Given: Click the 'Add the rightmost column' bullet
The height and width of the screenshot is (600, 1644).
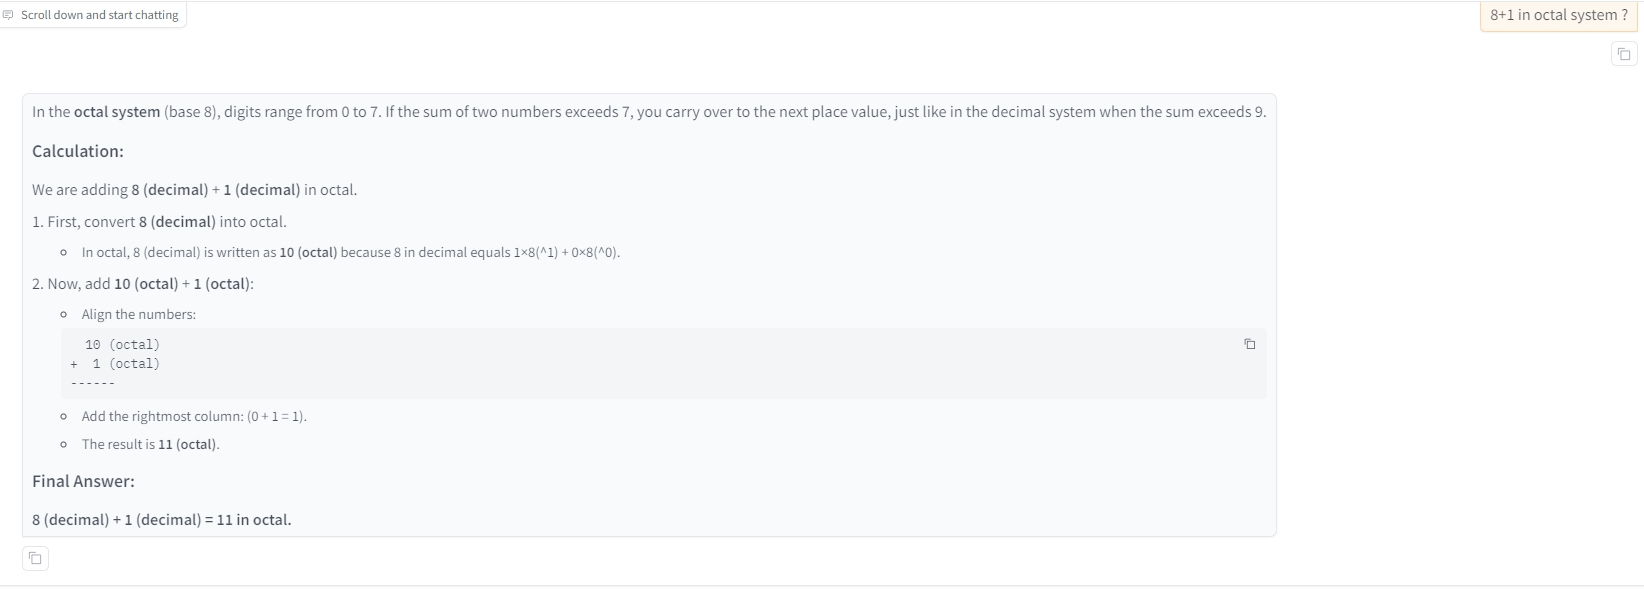Looking at the screenshot, I should pyautogui.click(x=194, y=416).
